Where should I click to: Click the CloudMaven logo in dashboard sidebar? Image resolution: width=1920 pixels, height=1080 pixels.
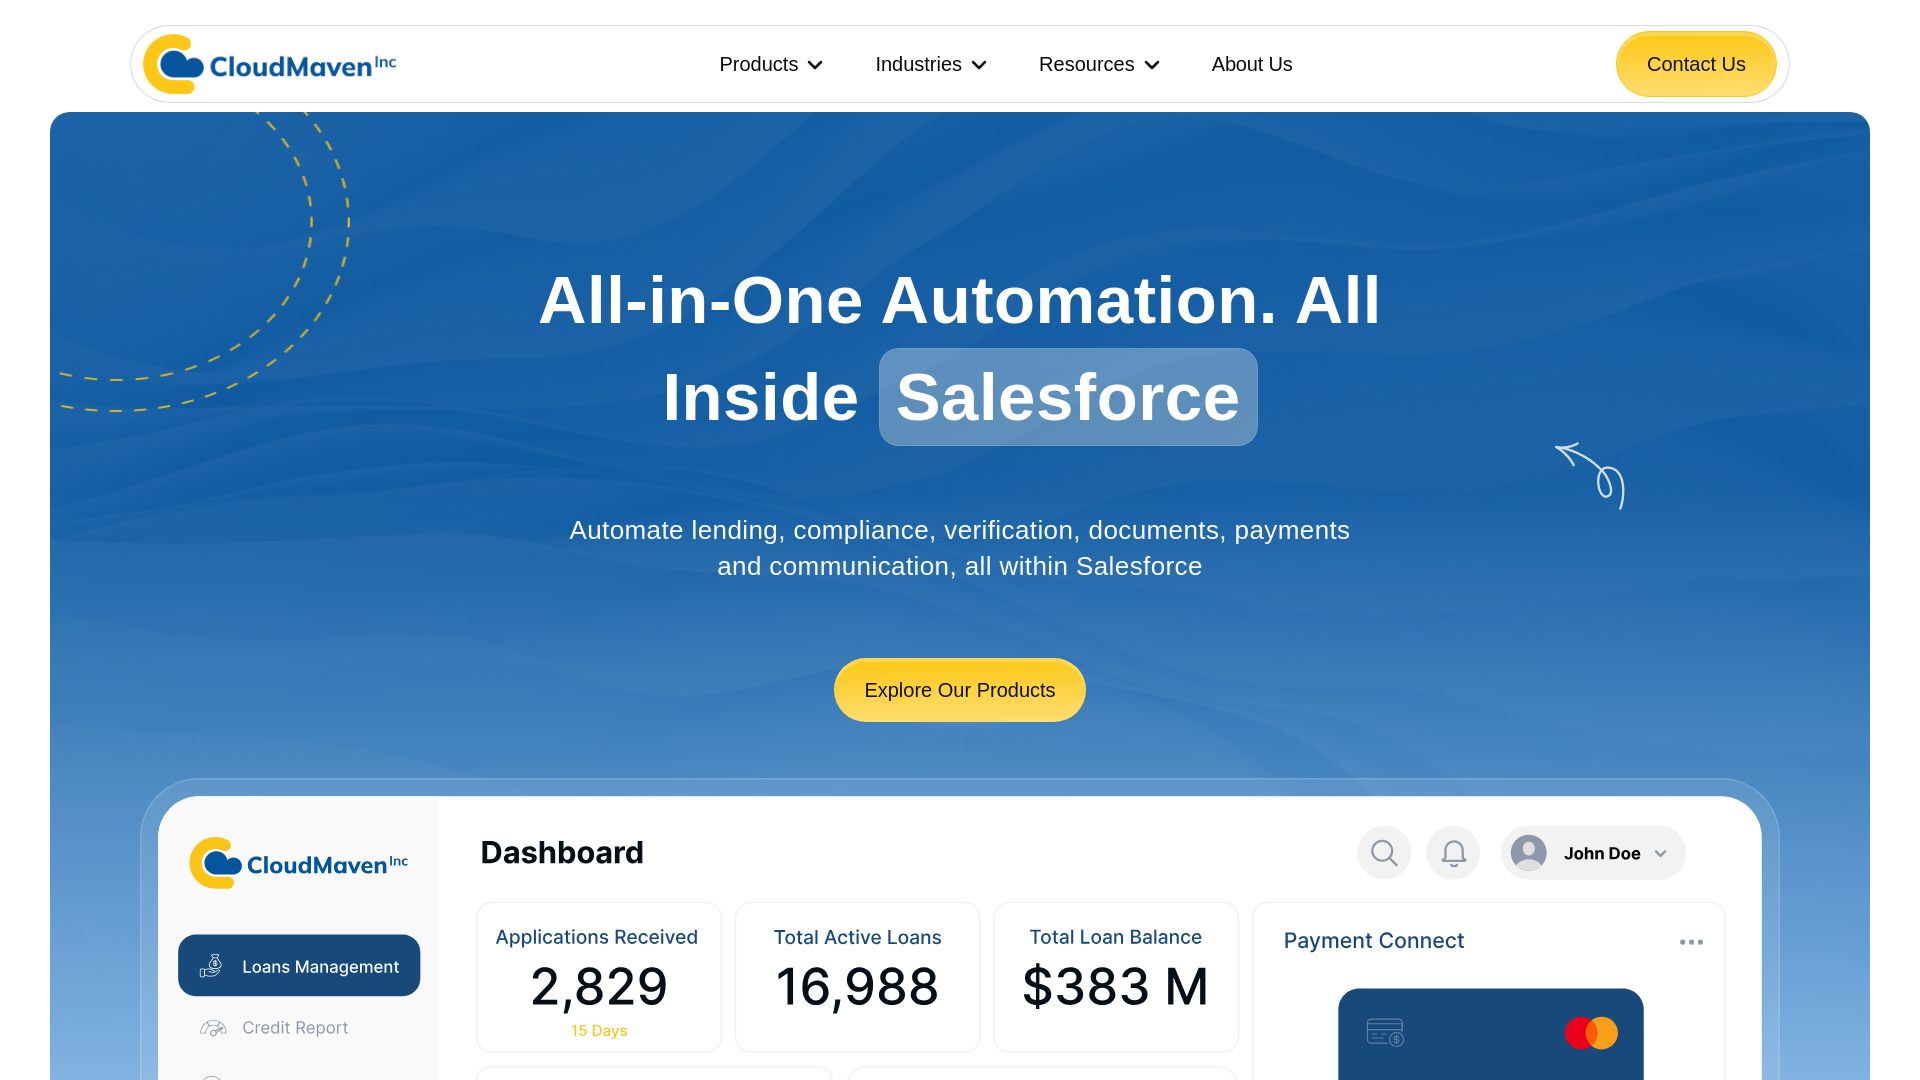pos(299,863)
